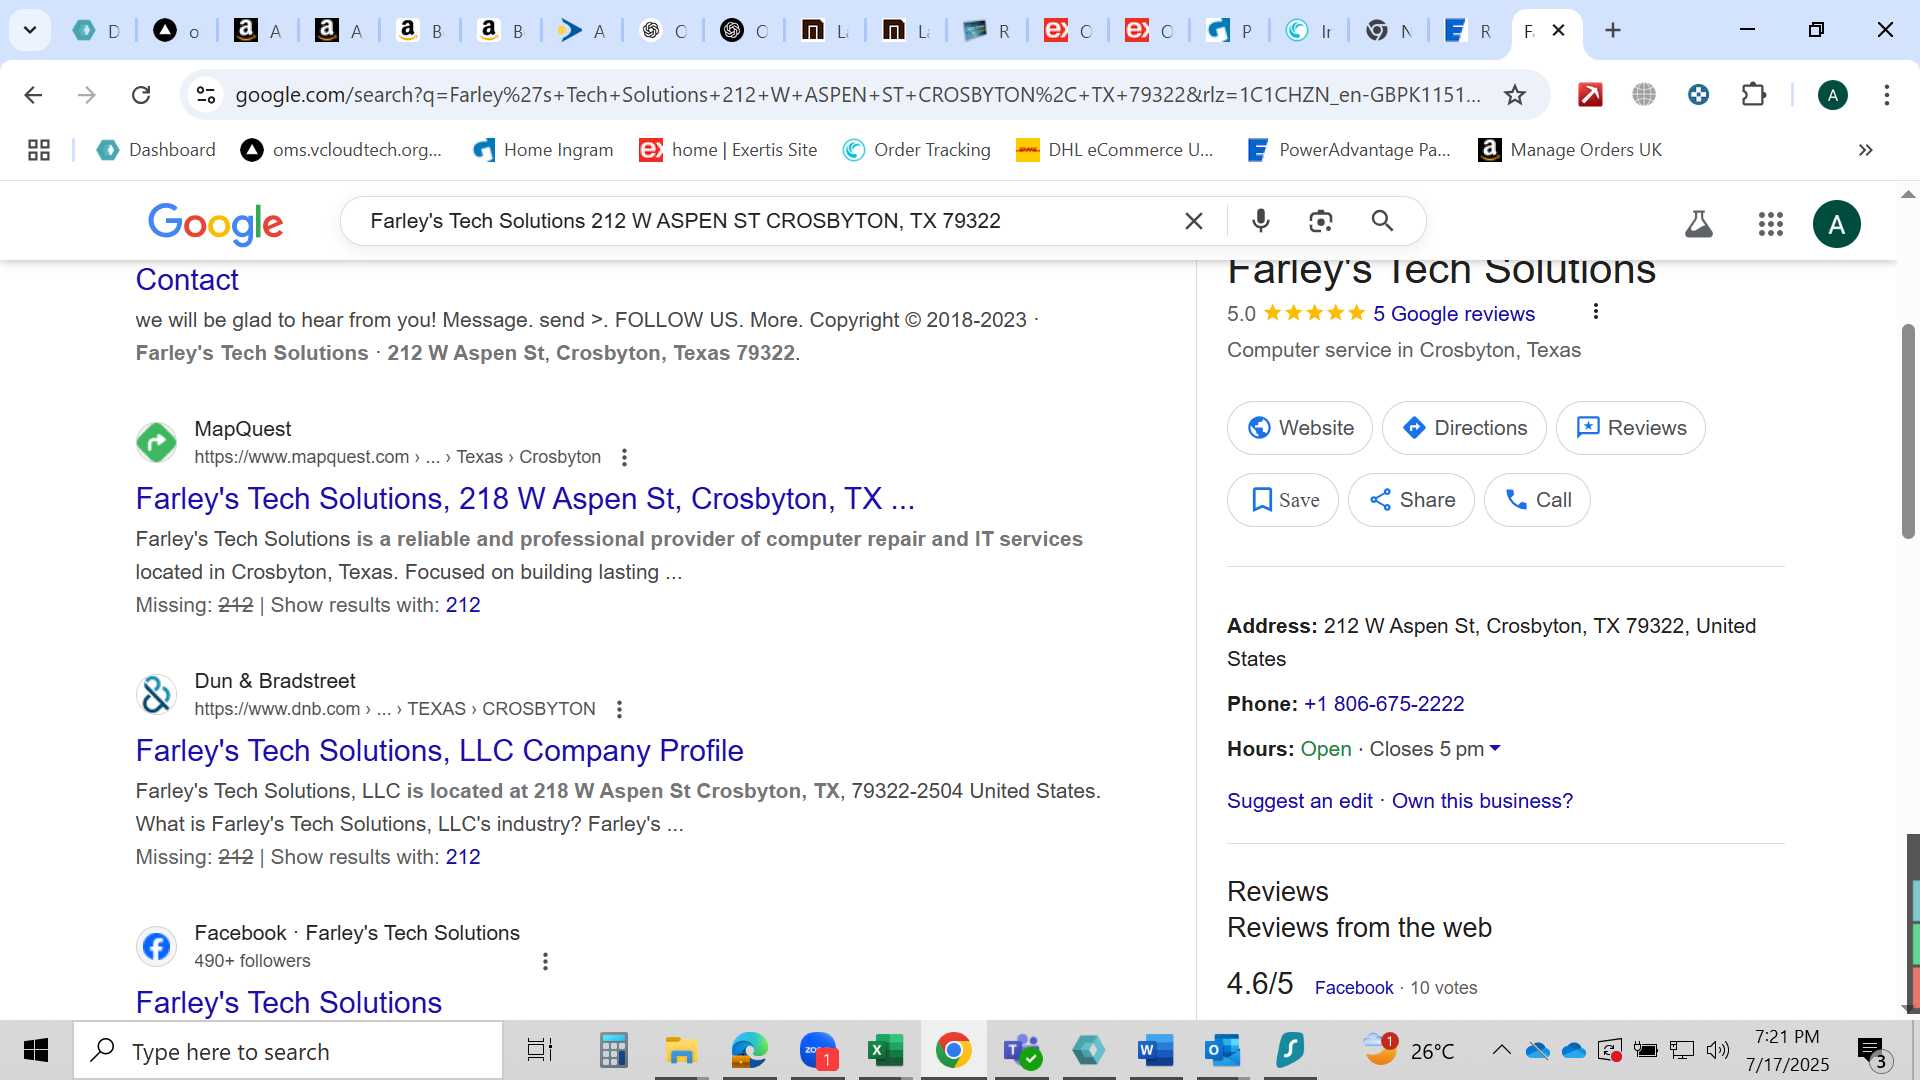Click the page vertical scrollbar thumb

[1908, 430]
